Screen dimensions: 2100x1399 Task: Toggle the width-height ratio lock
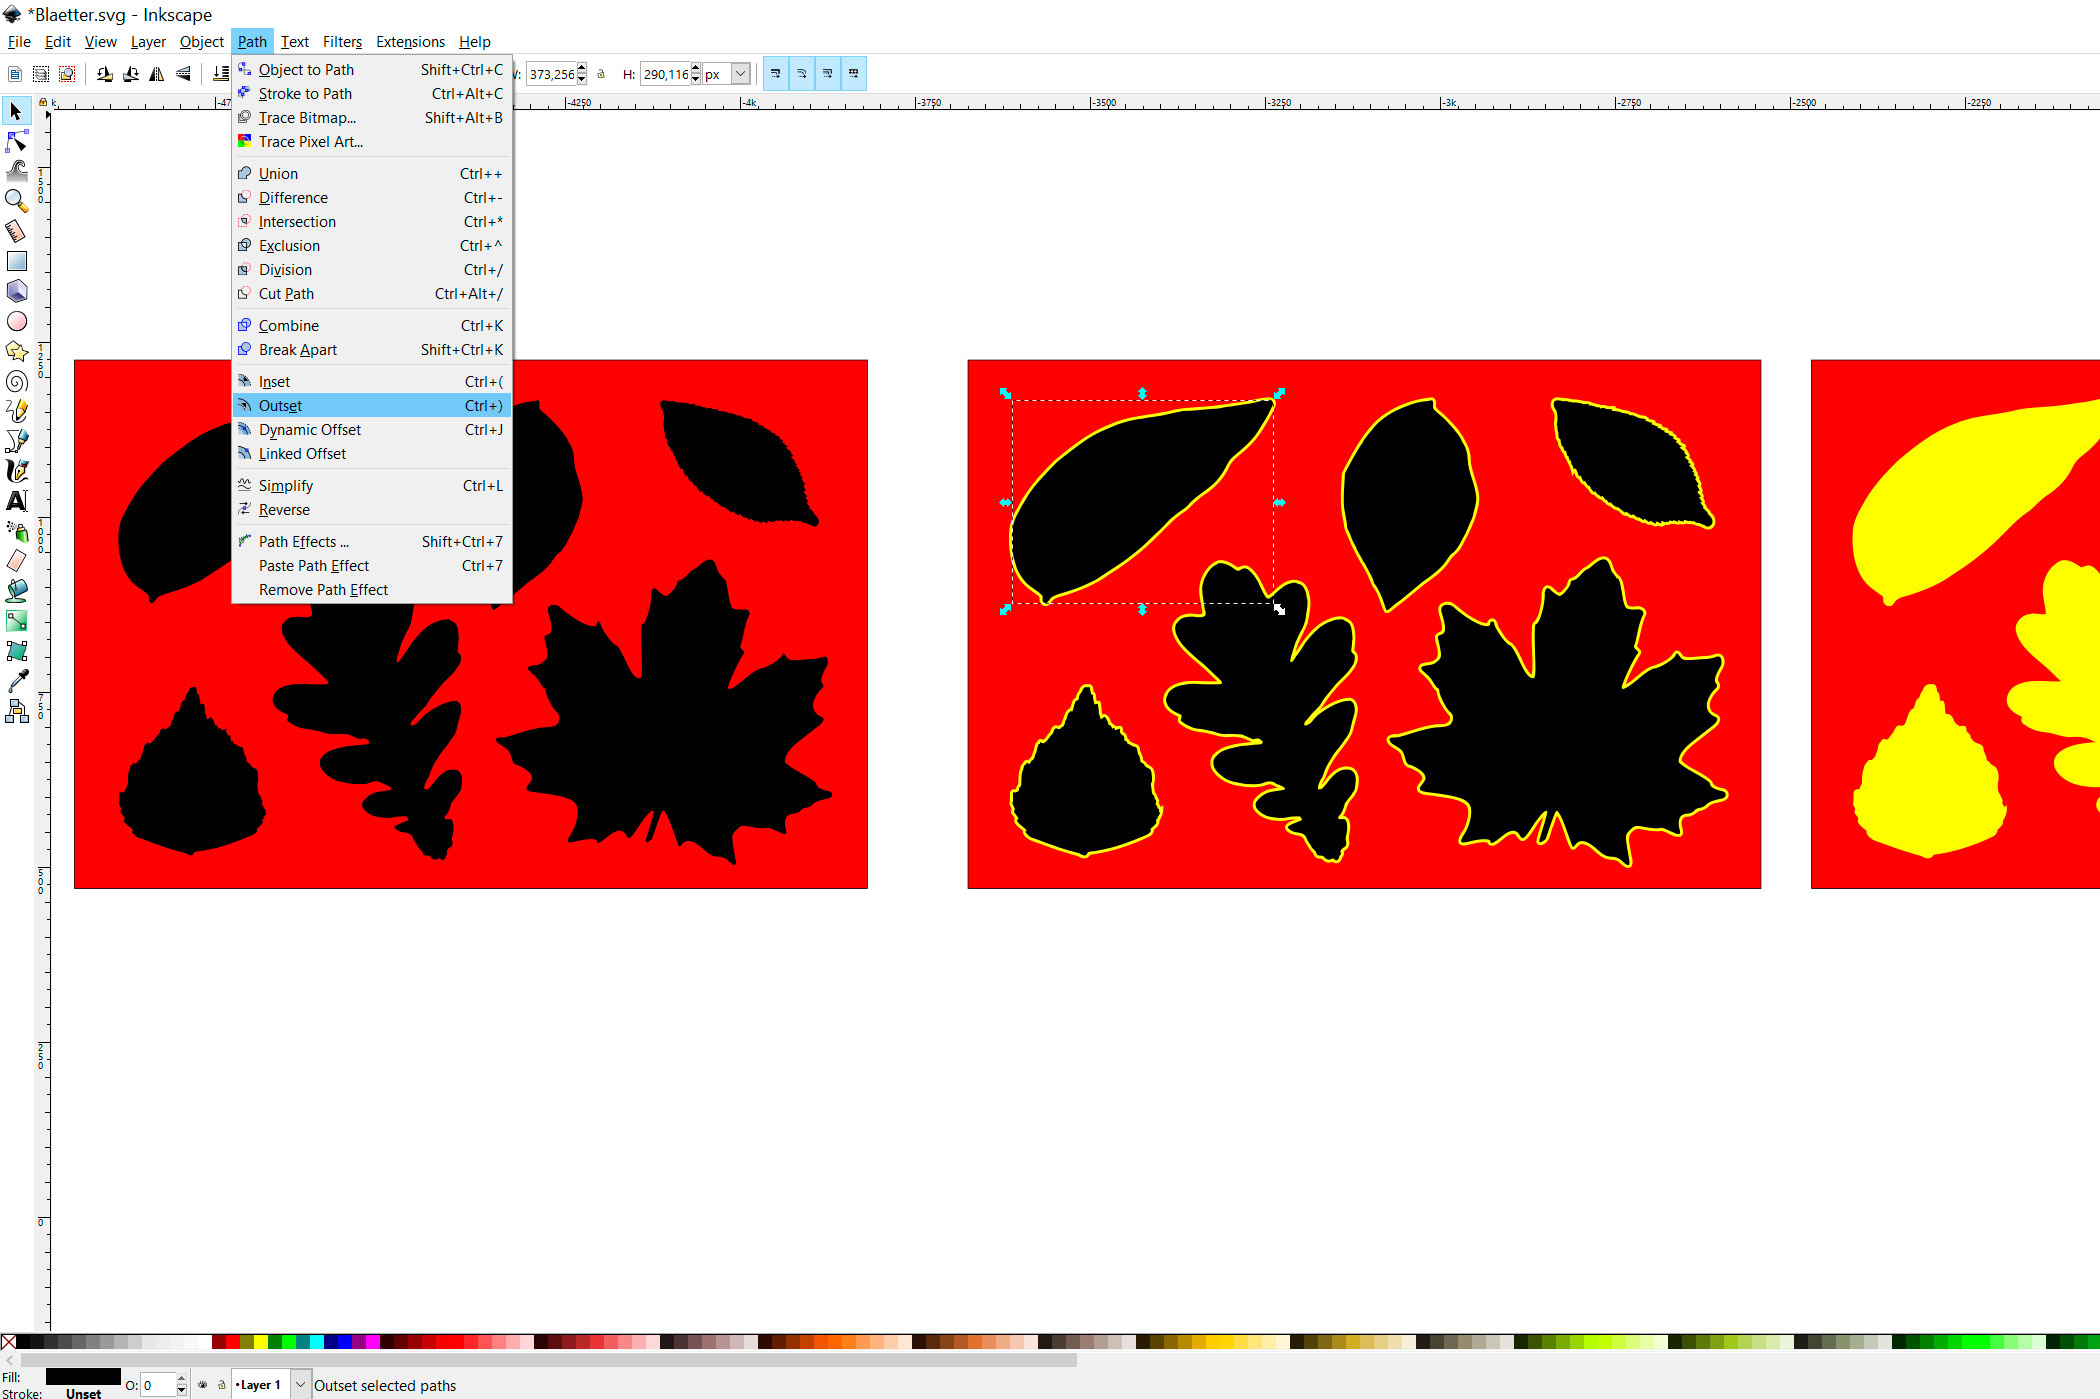tap(601, 74)
